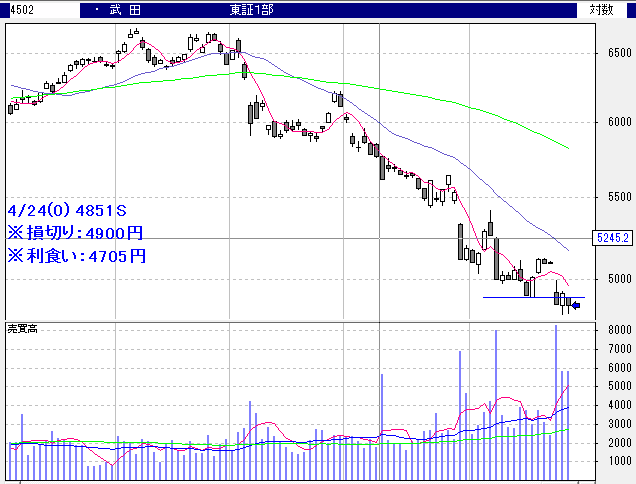This screenshot has width=636, height=484.
Task: Select the horizontal blue support line near 4900
Action: 520,297
